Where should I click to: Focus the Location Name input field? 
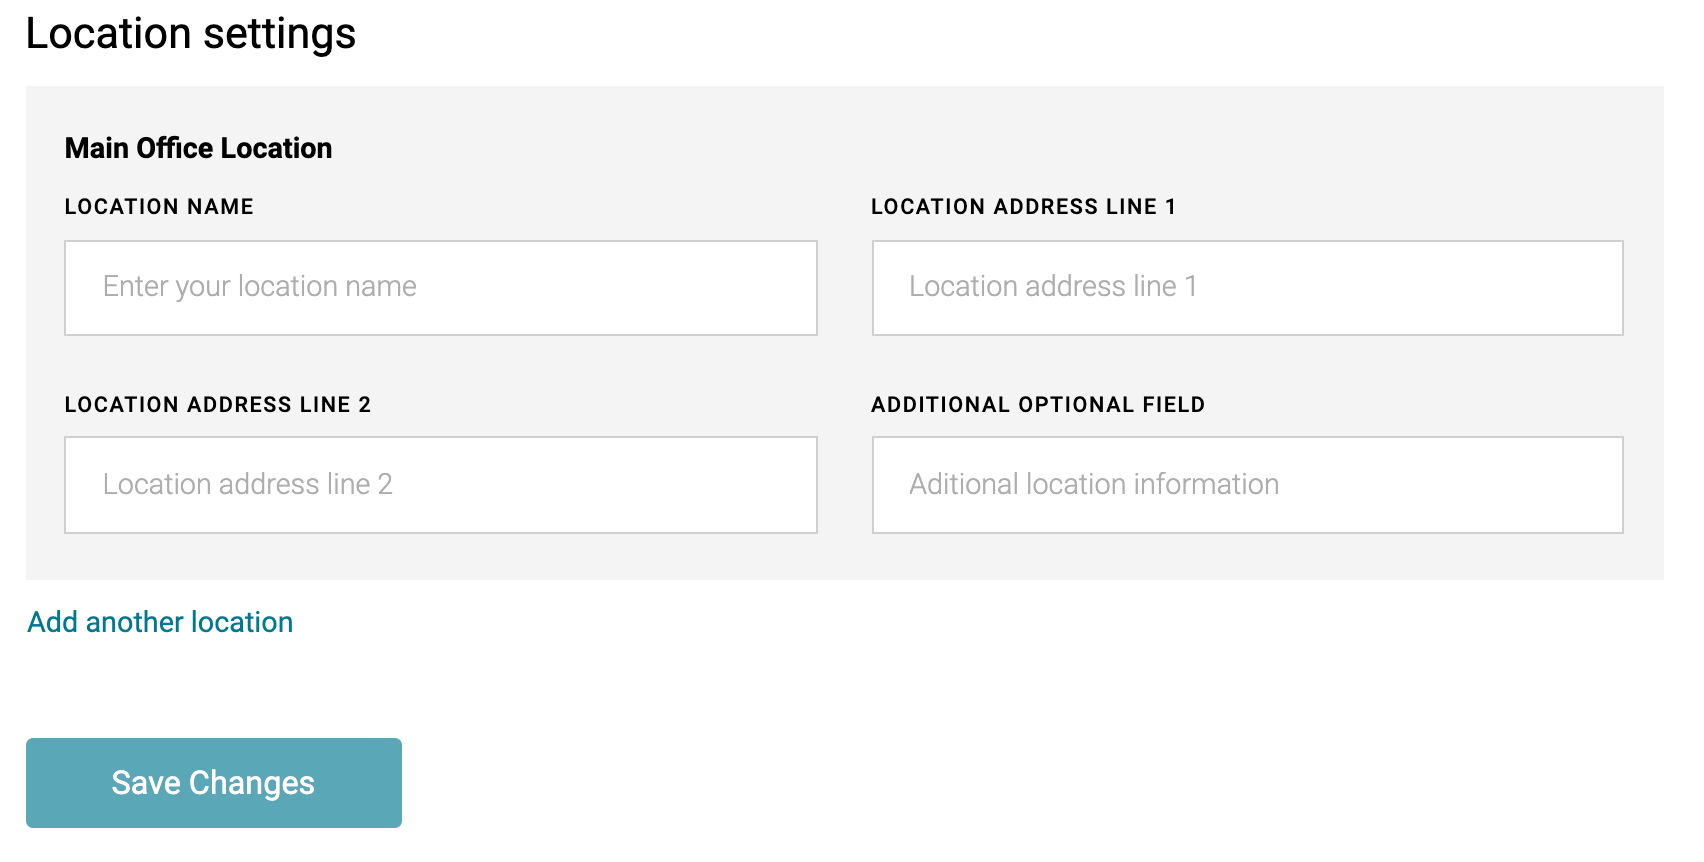441,288
